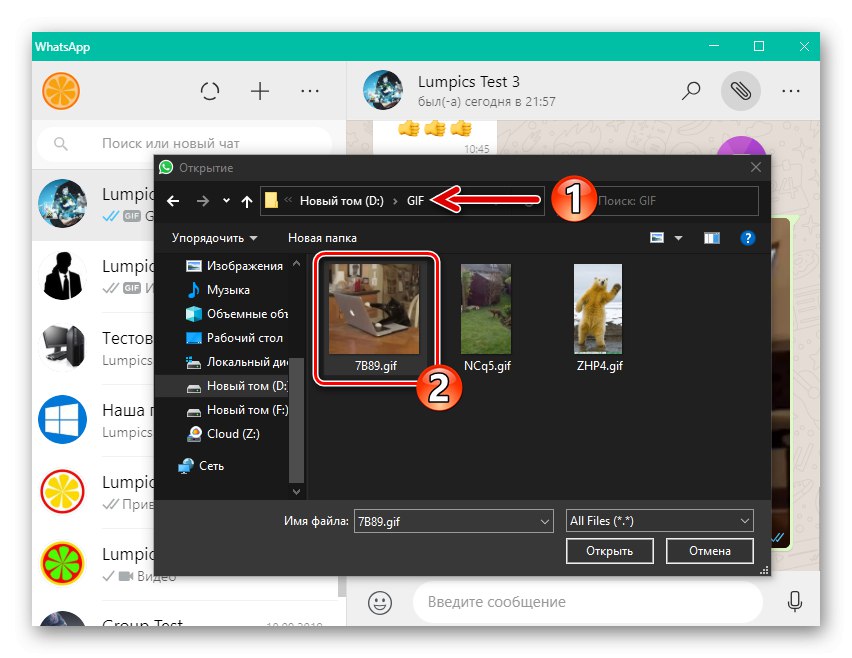
Task: Open the All Files file type dropdown
Action: tap(659, 520)
